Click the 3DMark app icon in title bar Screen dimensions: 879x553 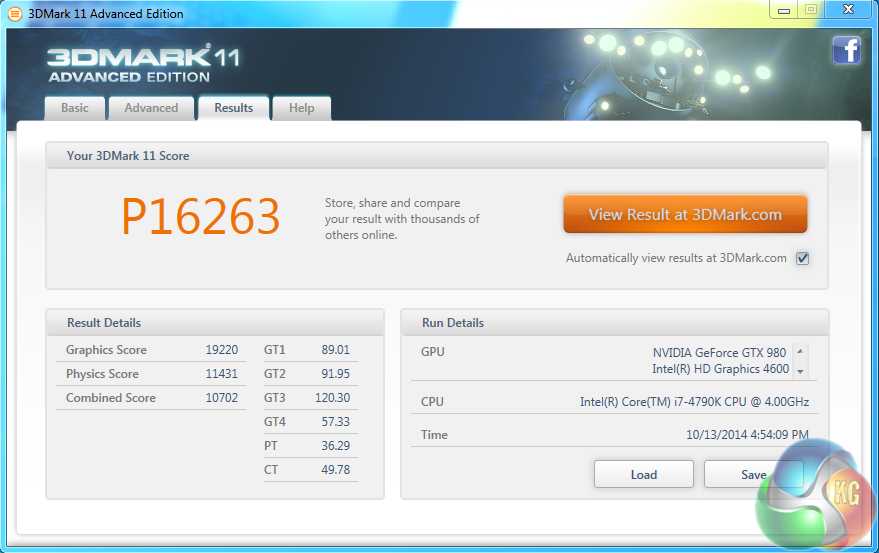(15, 13)
